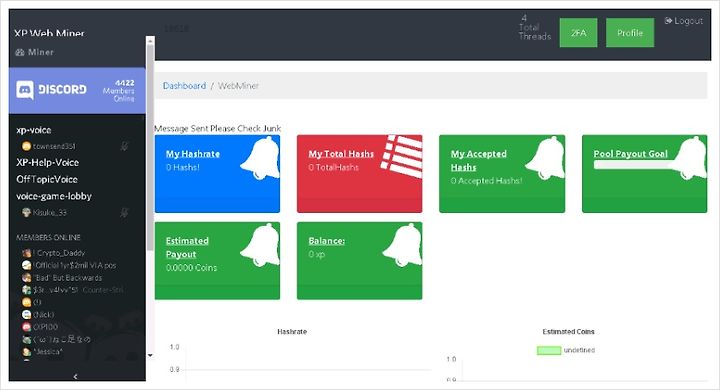
Task: Click the logout arrow icon
Action: (668, 21)
